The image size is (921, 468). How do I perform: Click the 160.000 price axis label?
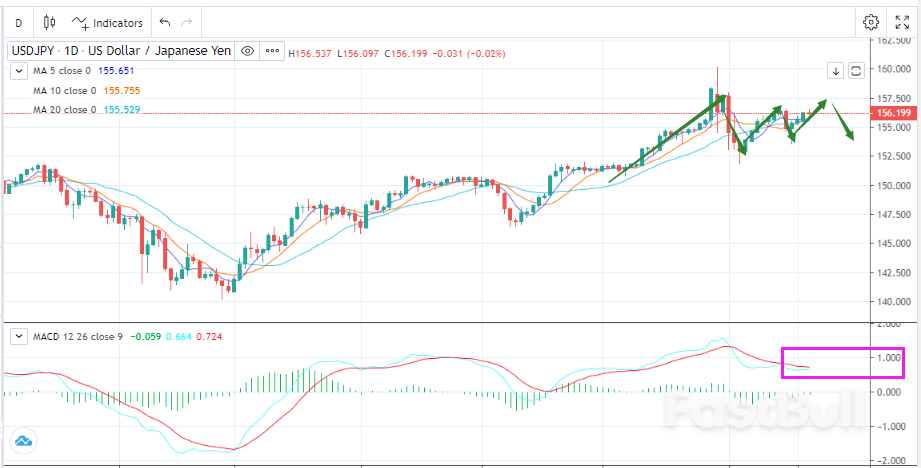pos(892,69)
